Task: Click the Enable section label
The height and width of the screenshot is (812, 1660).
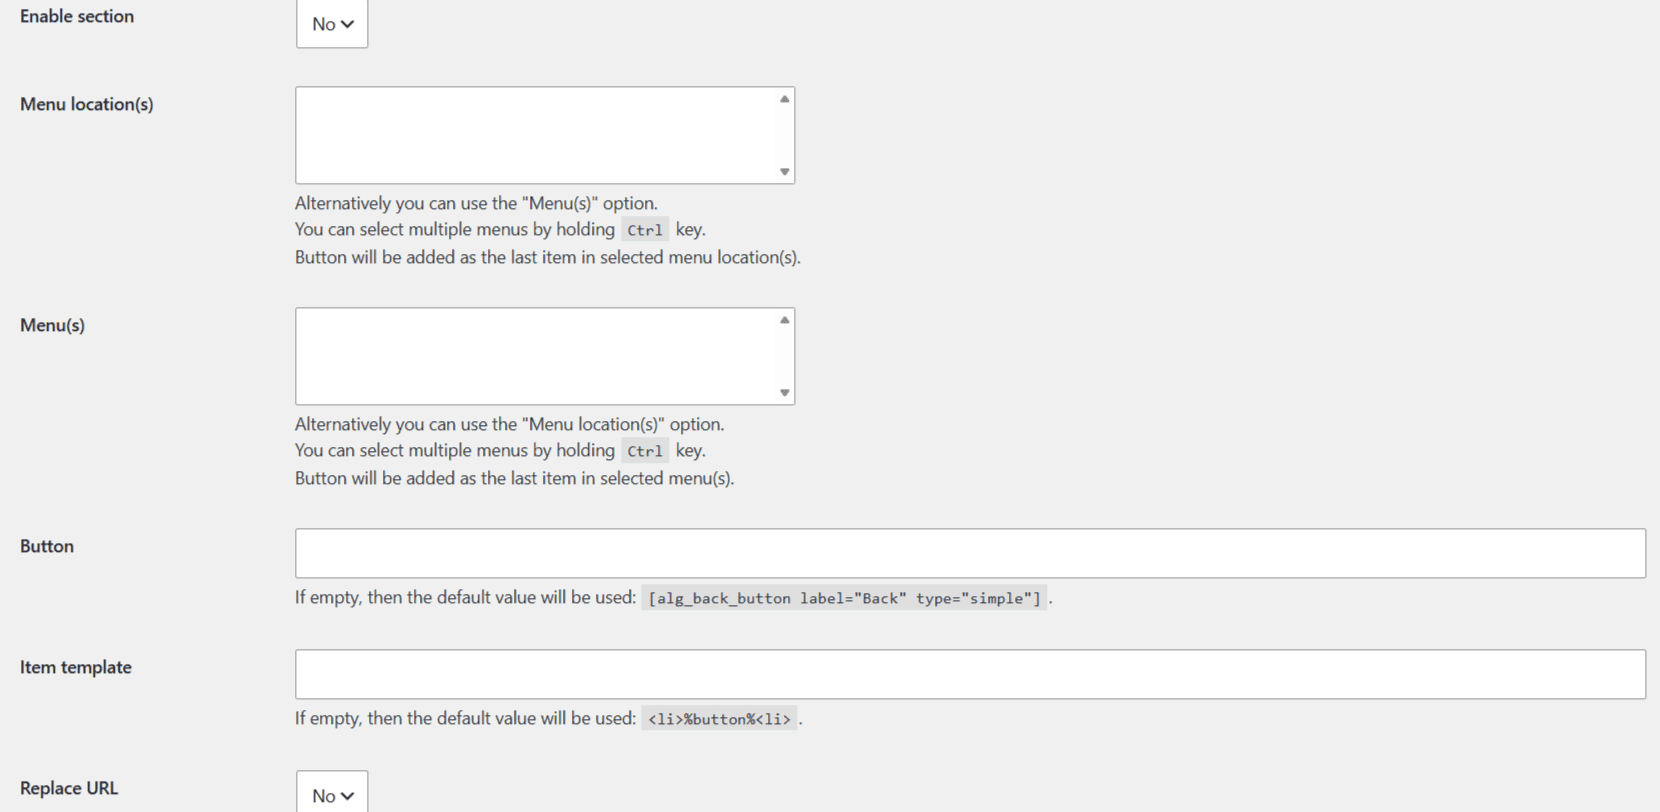Action: click(x=77, y=16)
